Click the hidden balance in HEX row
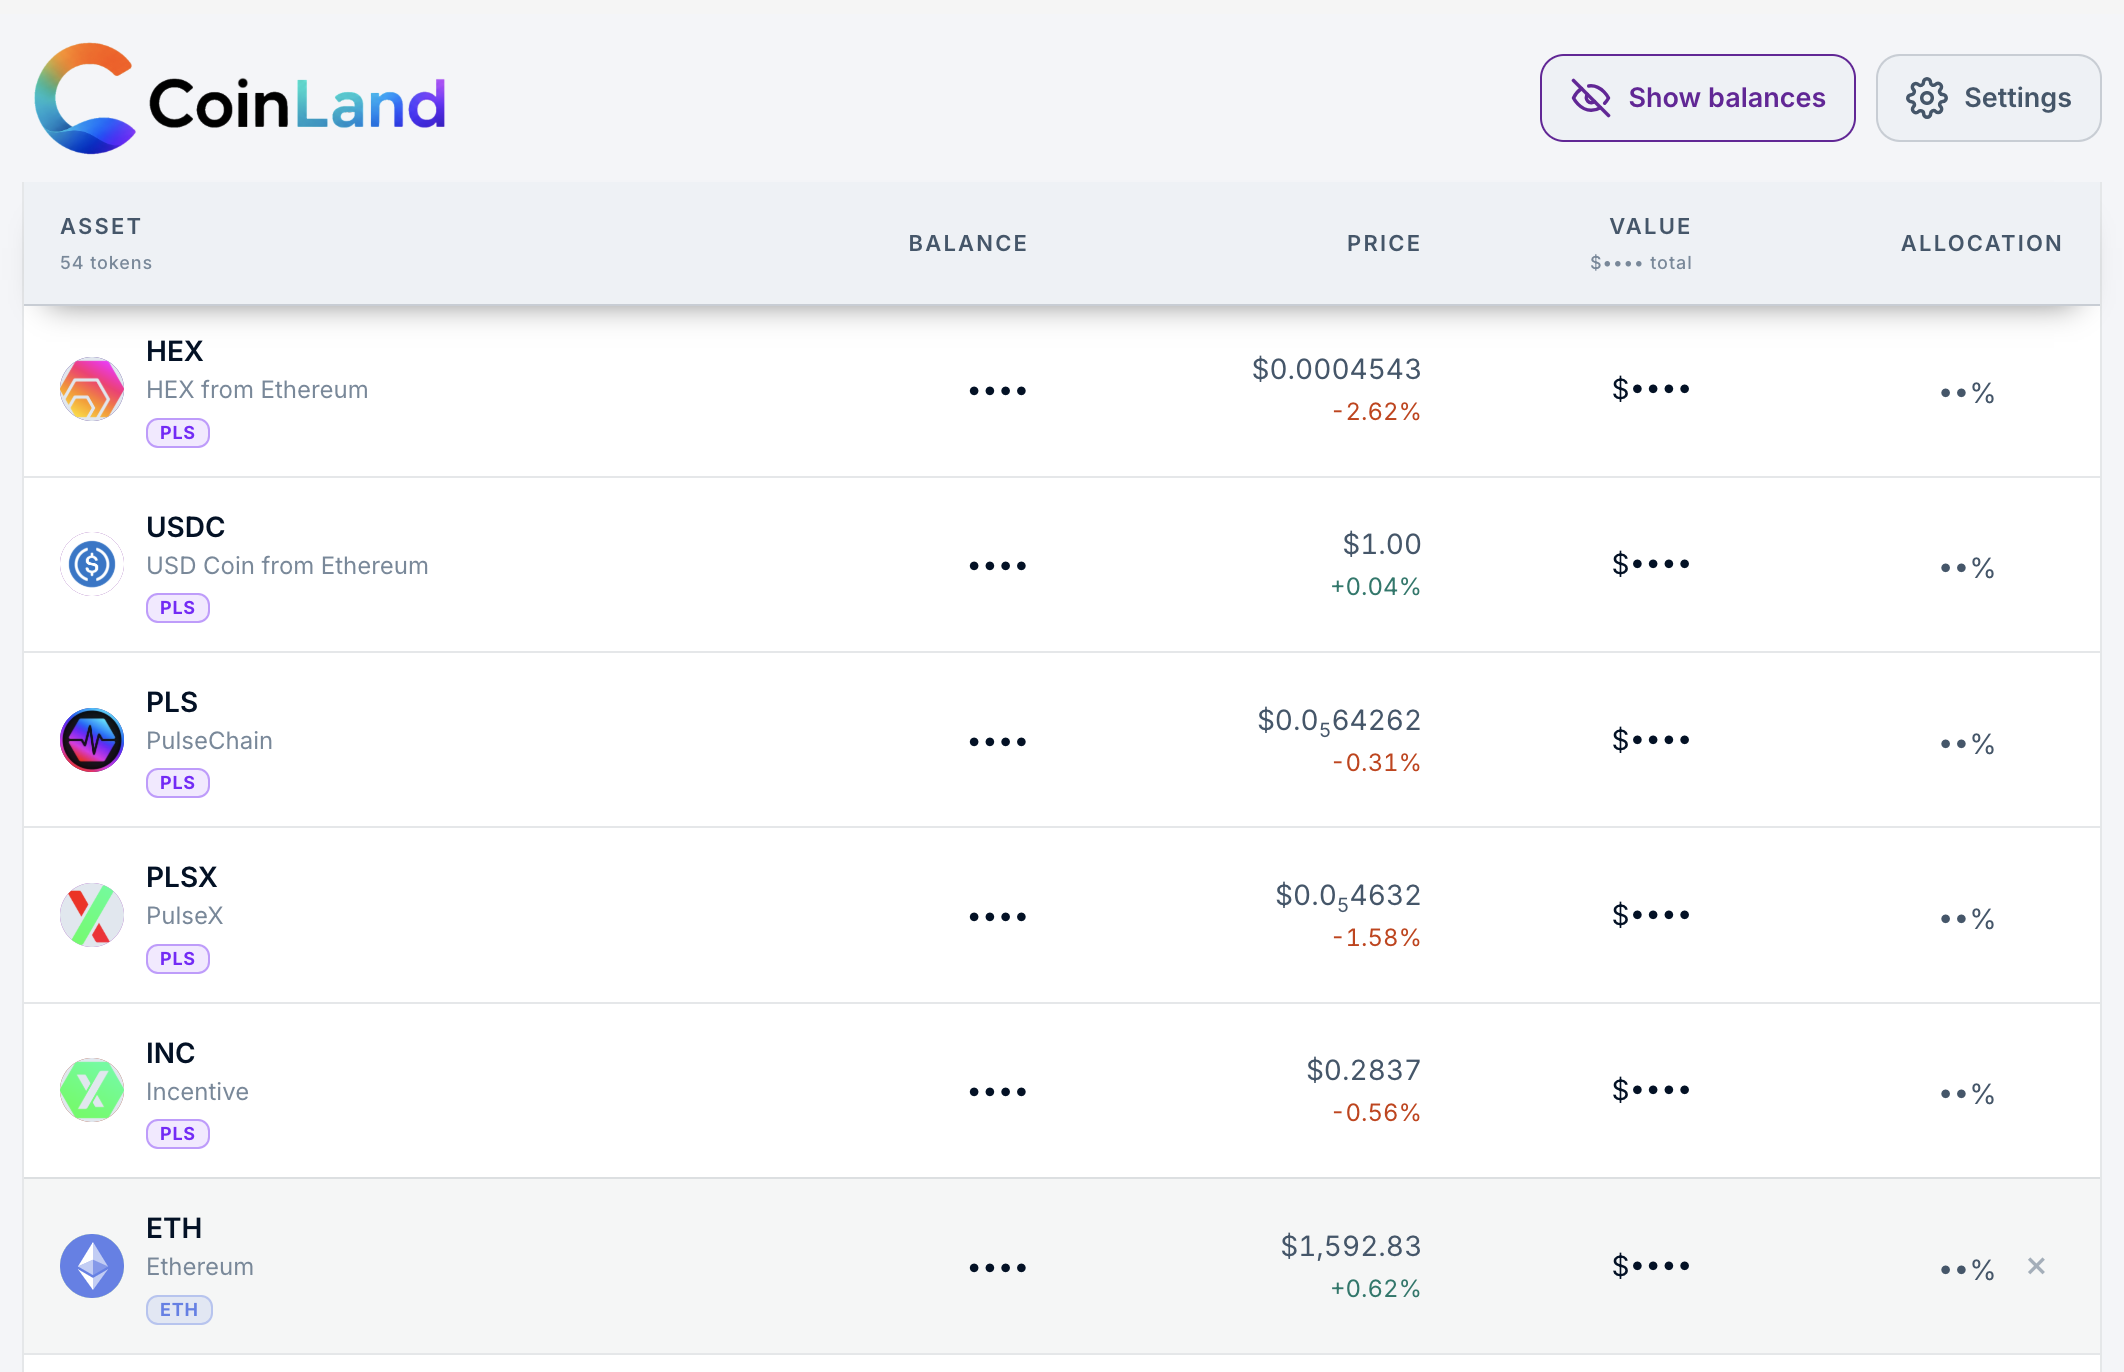 click(x=998, y=391)
